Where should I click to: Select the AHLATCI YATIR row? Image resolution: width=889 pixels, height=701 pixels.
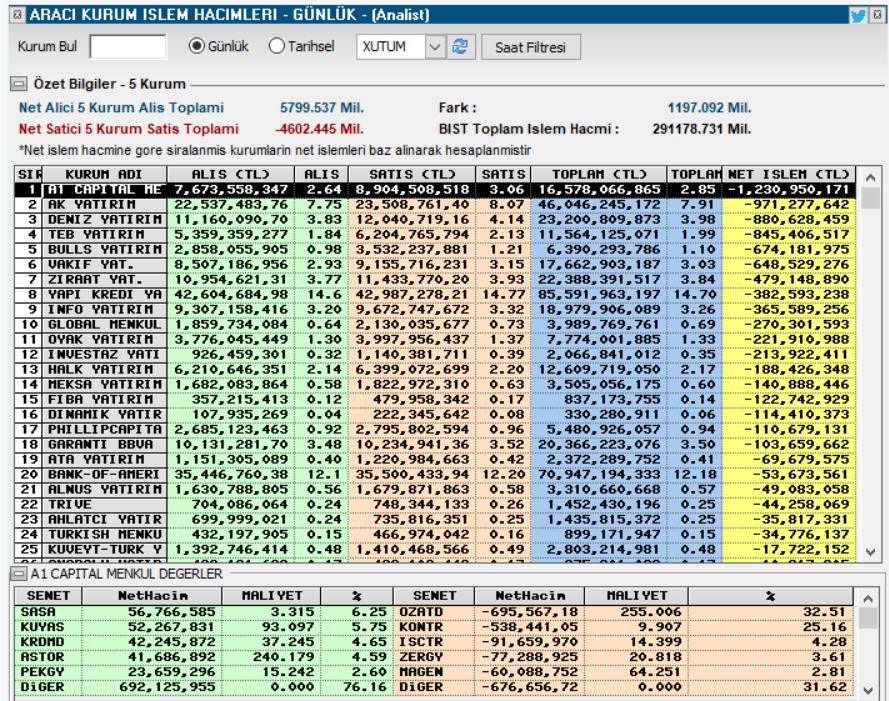435,520
